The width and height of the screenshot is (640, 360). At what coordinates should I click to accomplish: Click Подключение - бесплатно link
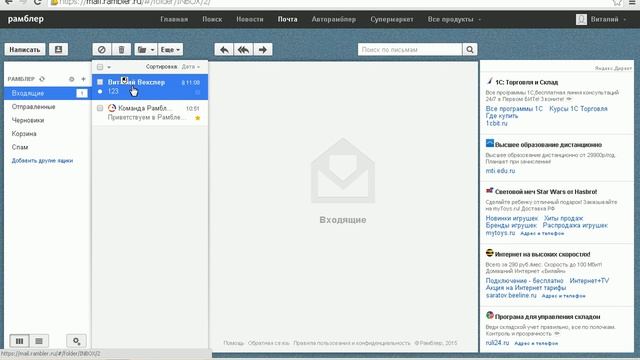tap(524, 281)
